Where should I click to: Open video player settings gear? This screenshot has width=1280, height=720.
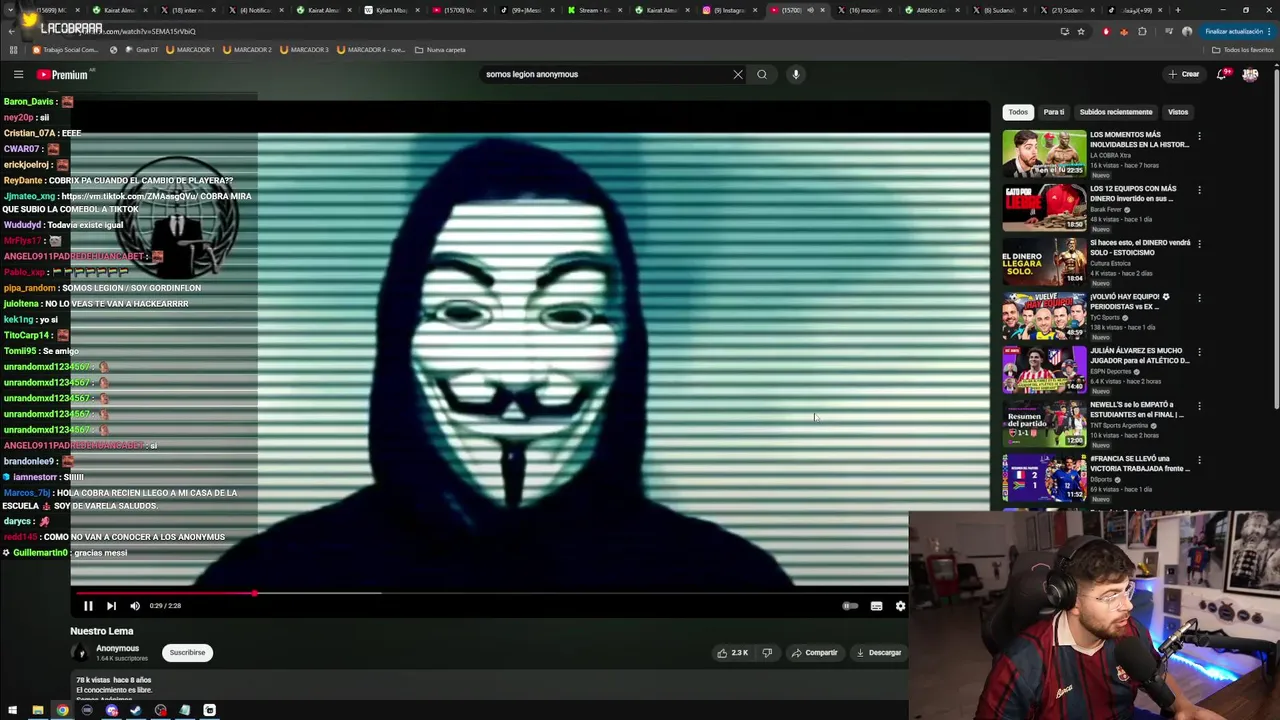coord(900,606)
